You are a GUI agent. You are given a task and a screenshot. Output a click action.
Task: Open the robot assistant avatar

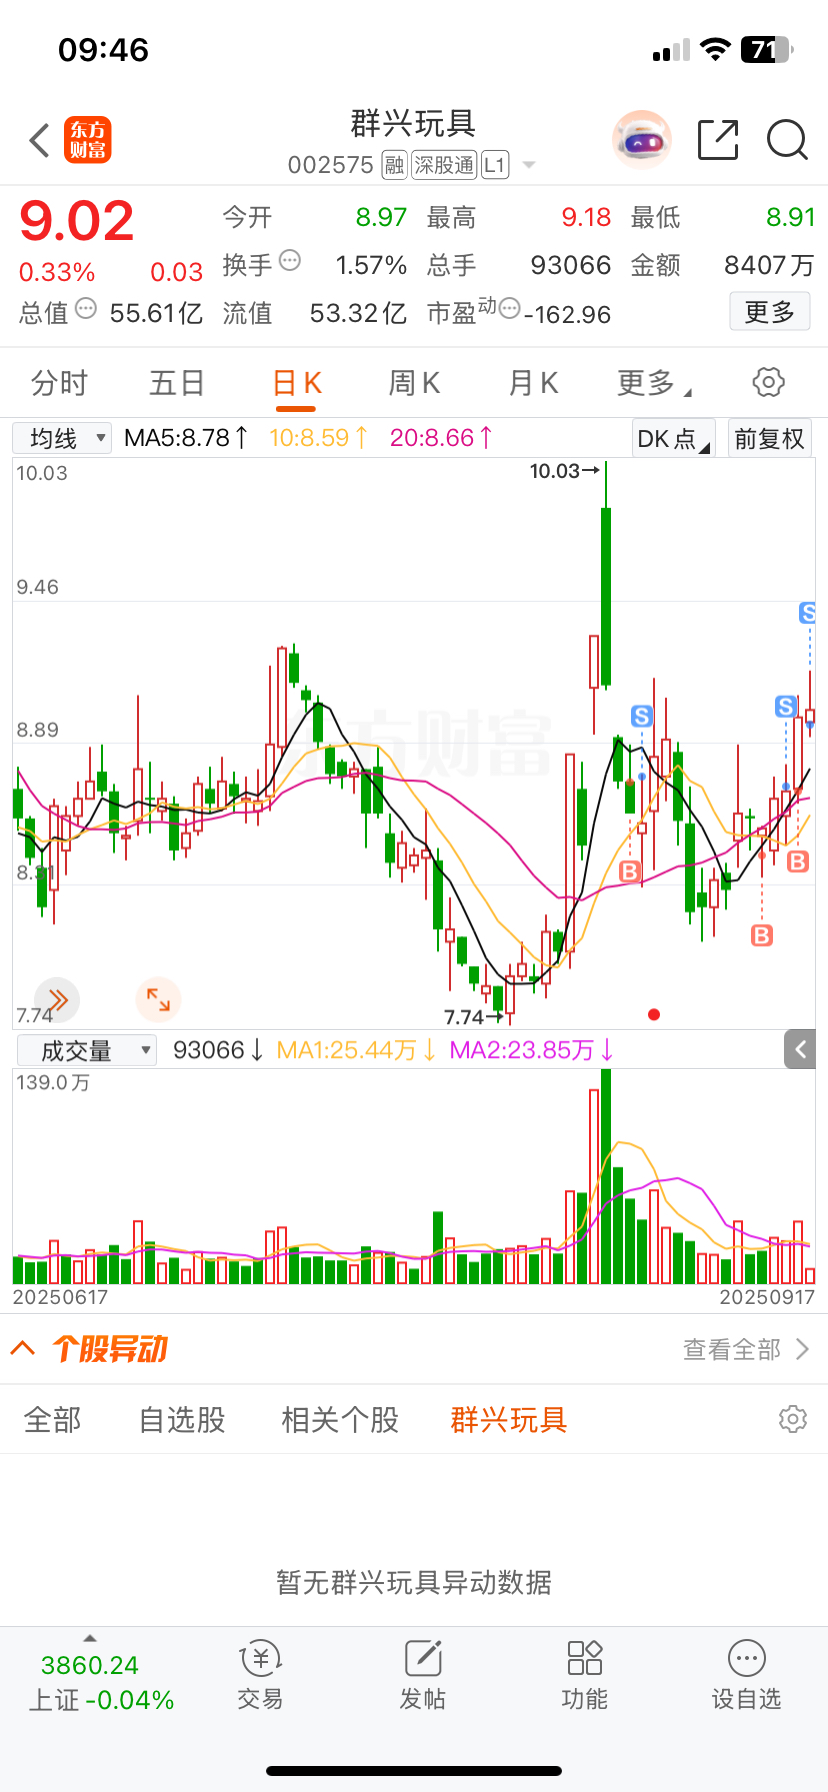click(x=641, y=140)
